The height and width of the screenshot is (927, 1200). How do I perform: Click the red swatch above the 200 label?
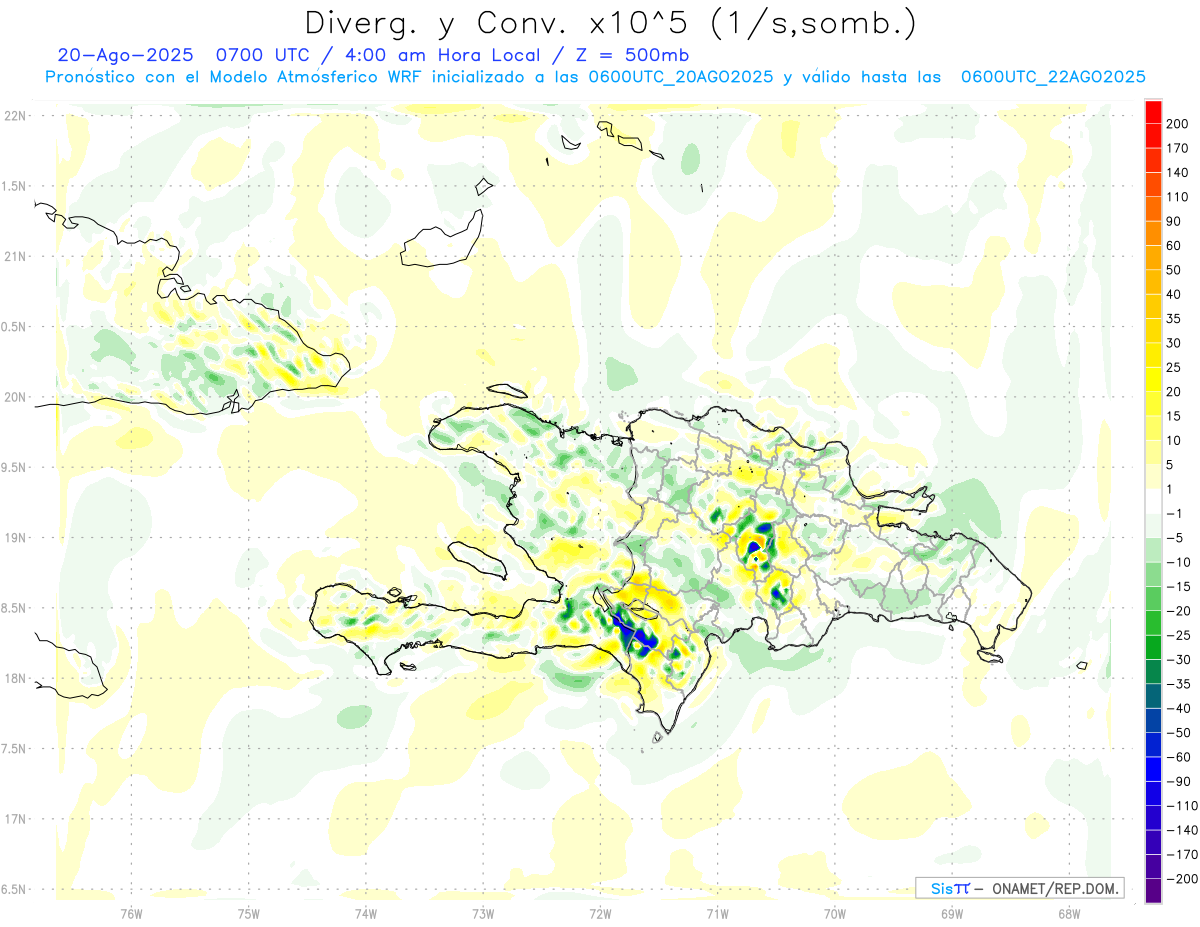(x=1153, y=110)
